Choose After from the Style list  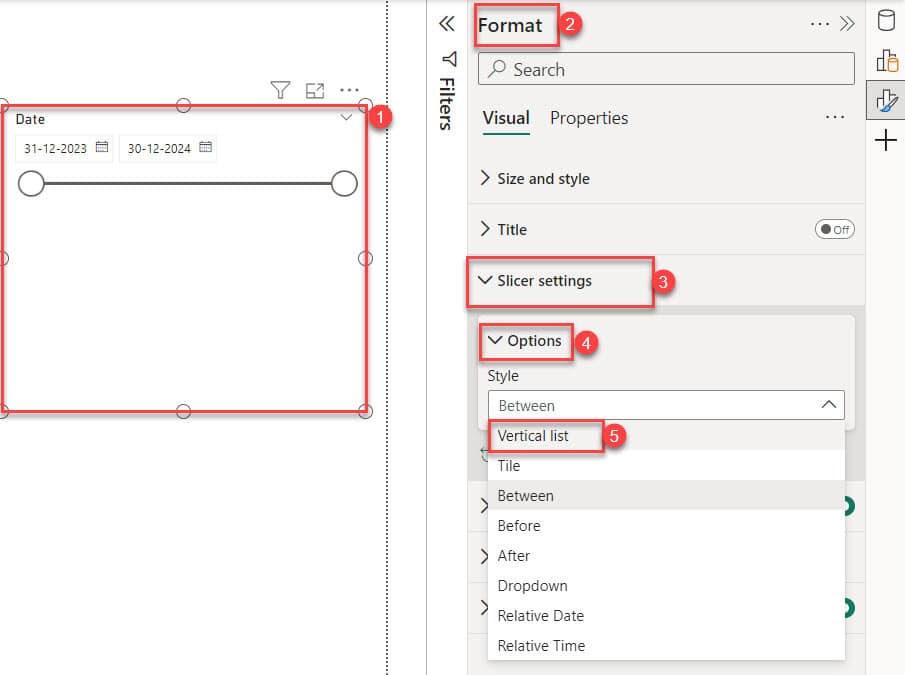click(x=666, y=556)
